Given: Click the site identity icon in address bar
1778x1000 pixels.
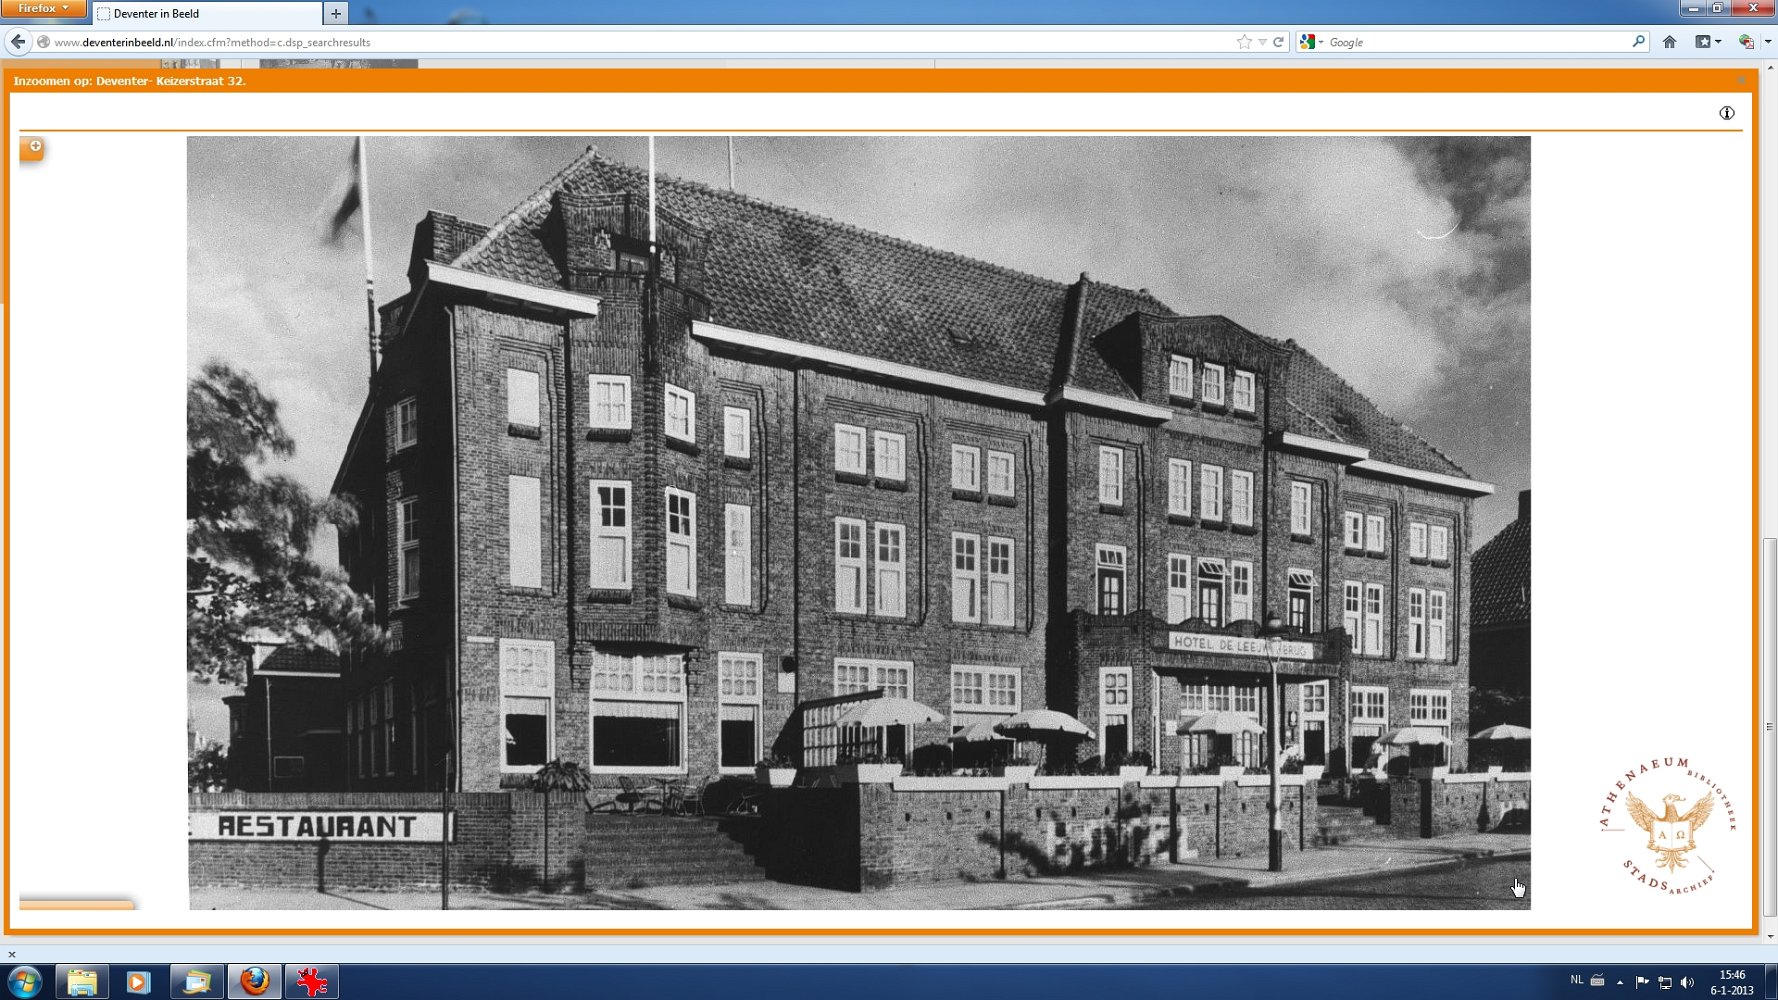Looking at the screenshot, I should coord(43,42).
